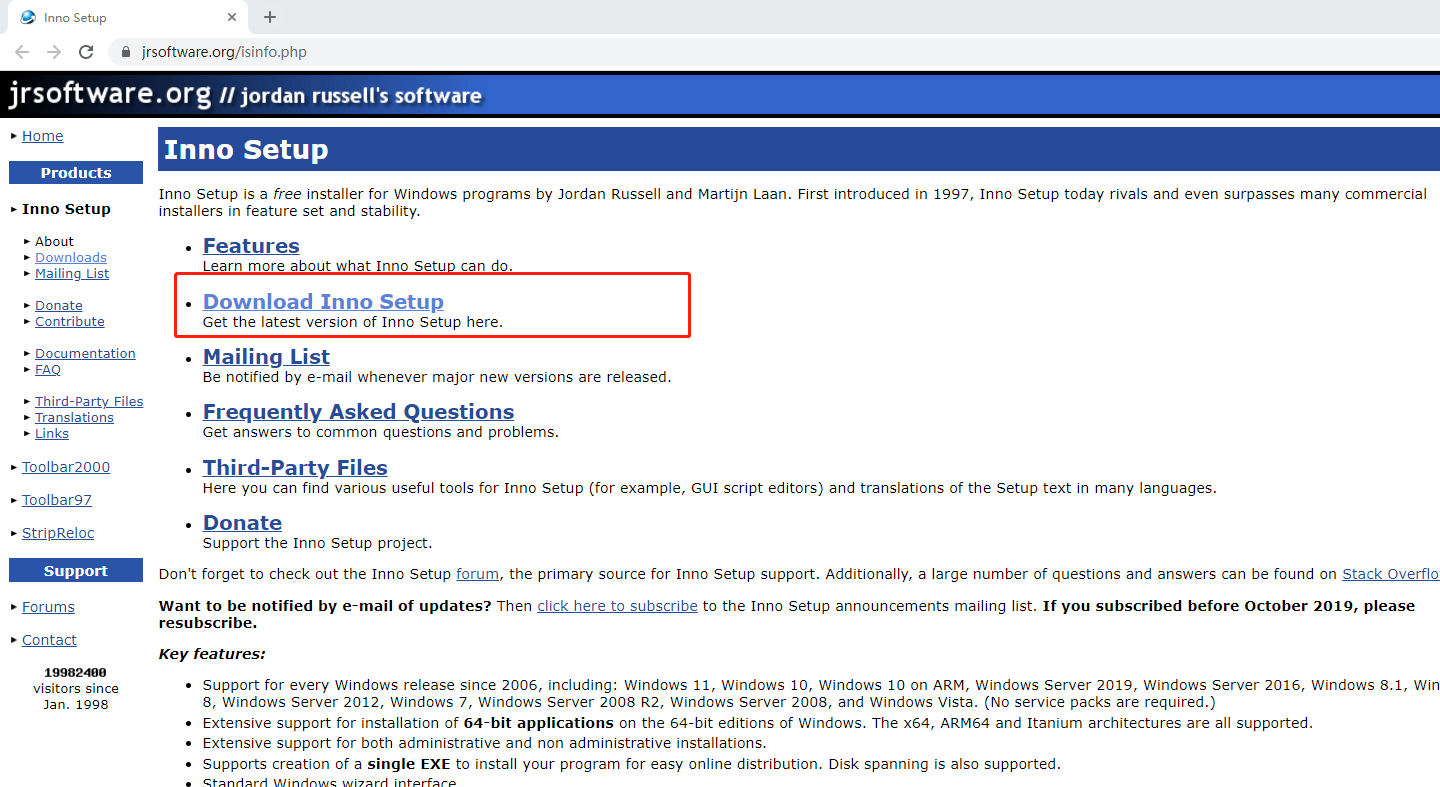
Task: Open the Translations sidebar link
Action: point(74,417)
